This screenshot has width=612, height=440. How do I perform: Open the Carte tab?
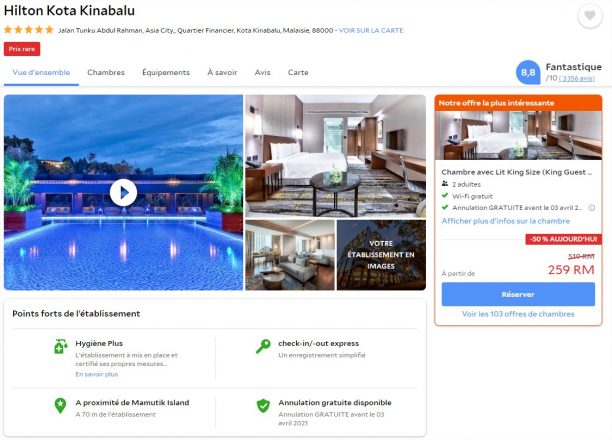[x=298, y=72]
